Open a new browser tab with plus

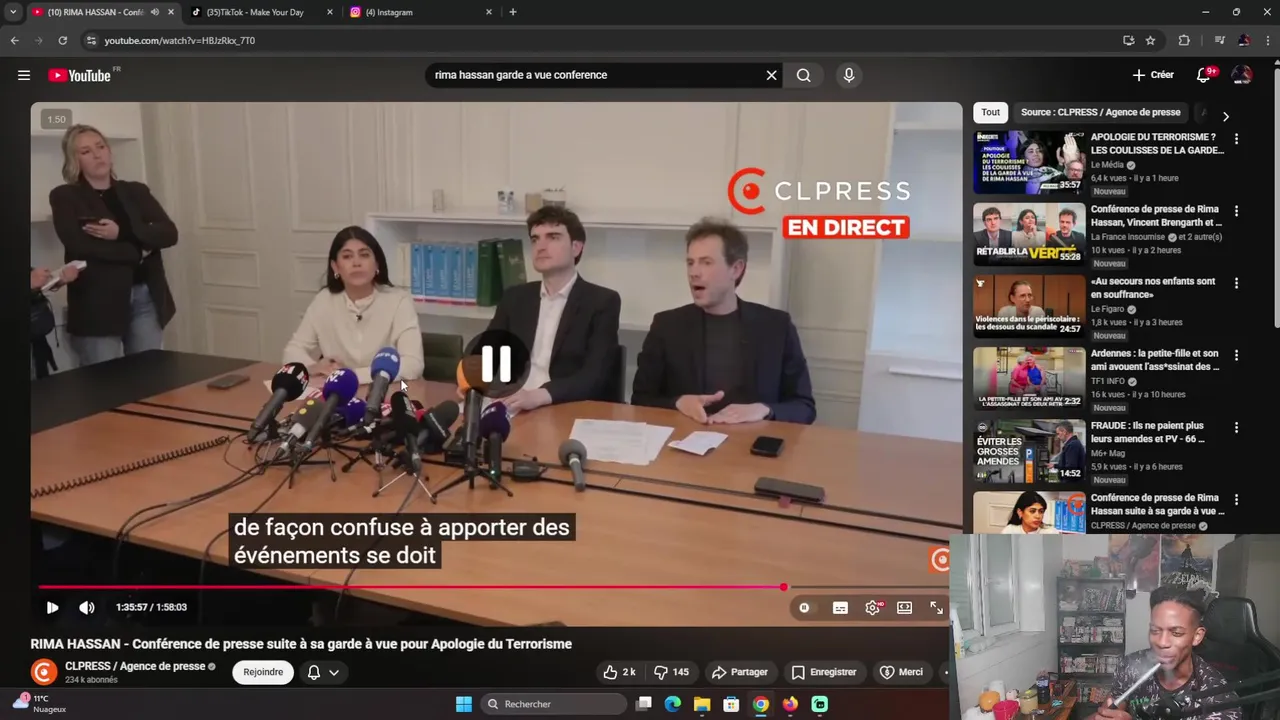[513, 12]
